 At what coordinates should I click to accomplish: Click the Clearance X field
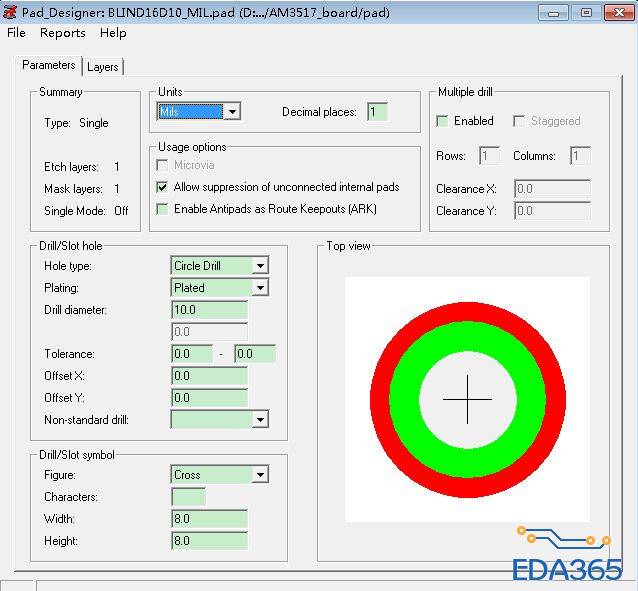coord(552,189)
